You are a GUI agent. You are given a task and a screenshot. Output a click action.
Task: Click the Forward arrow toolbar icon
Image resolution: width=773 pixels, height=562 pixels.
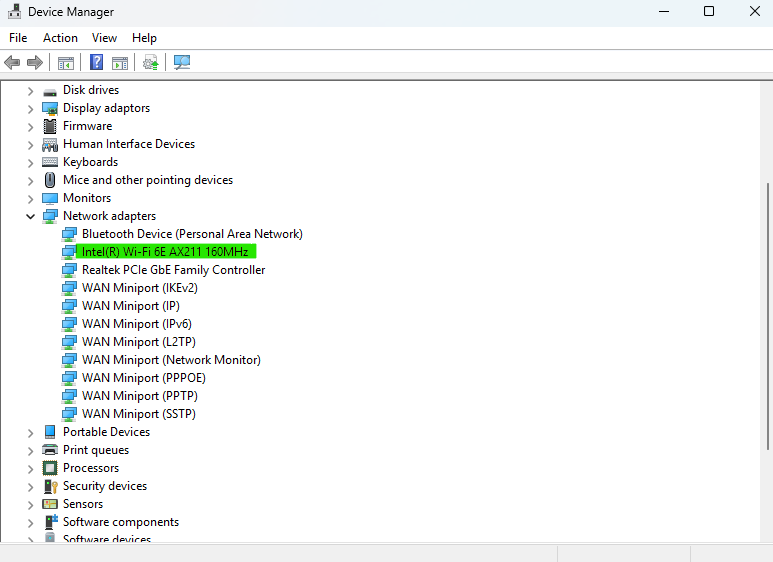(x=35, y=63)
